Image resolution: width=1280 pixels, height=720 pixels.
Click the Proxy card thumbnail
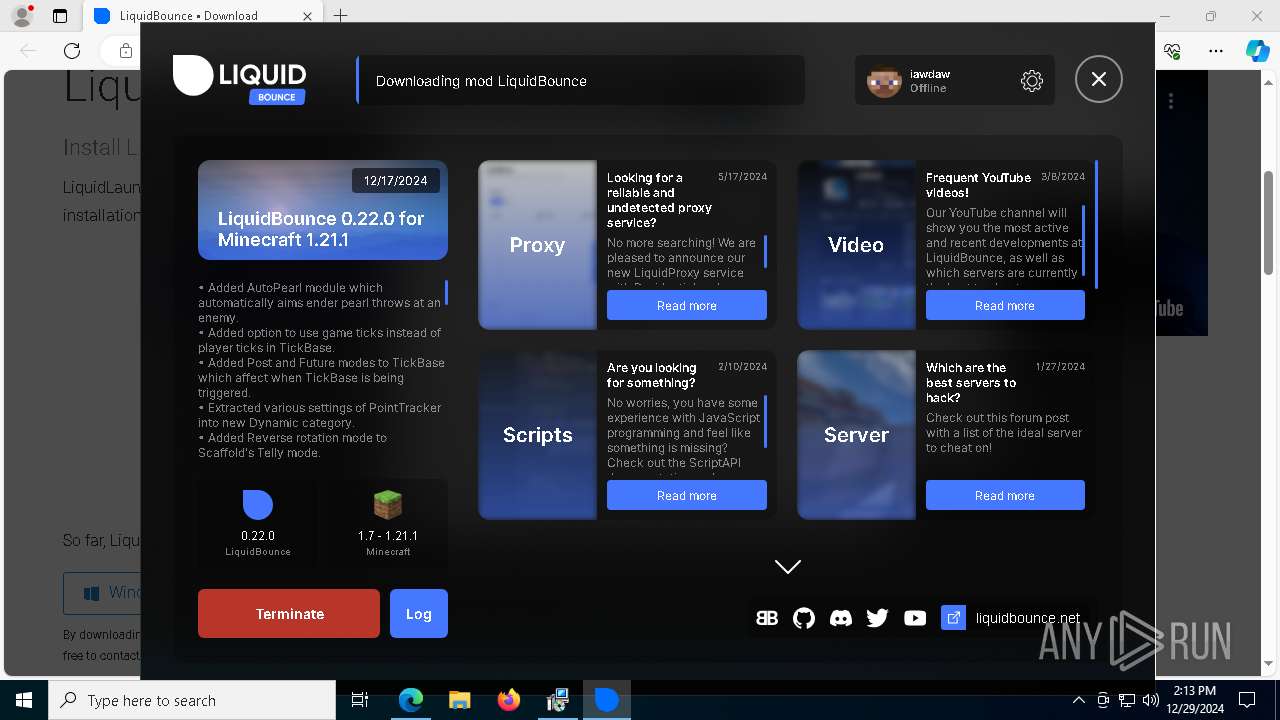click(x=538, y=245)
